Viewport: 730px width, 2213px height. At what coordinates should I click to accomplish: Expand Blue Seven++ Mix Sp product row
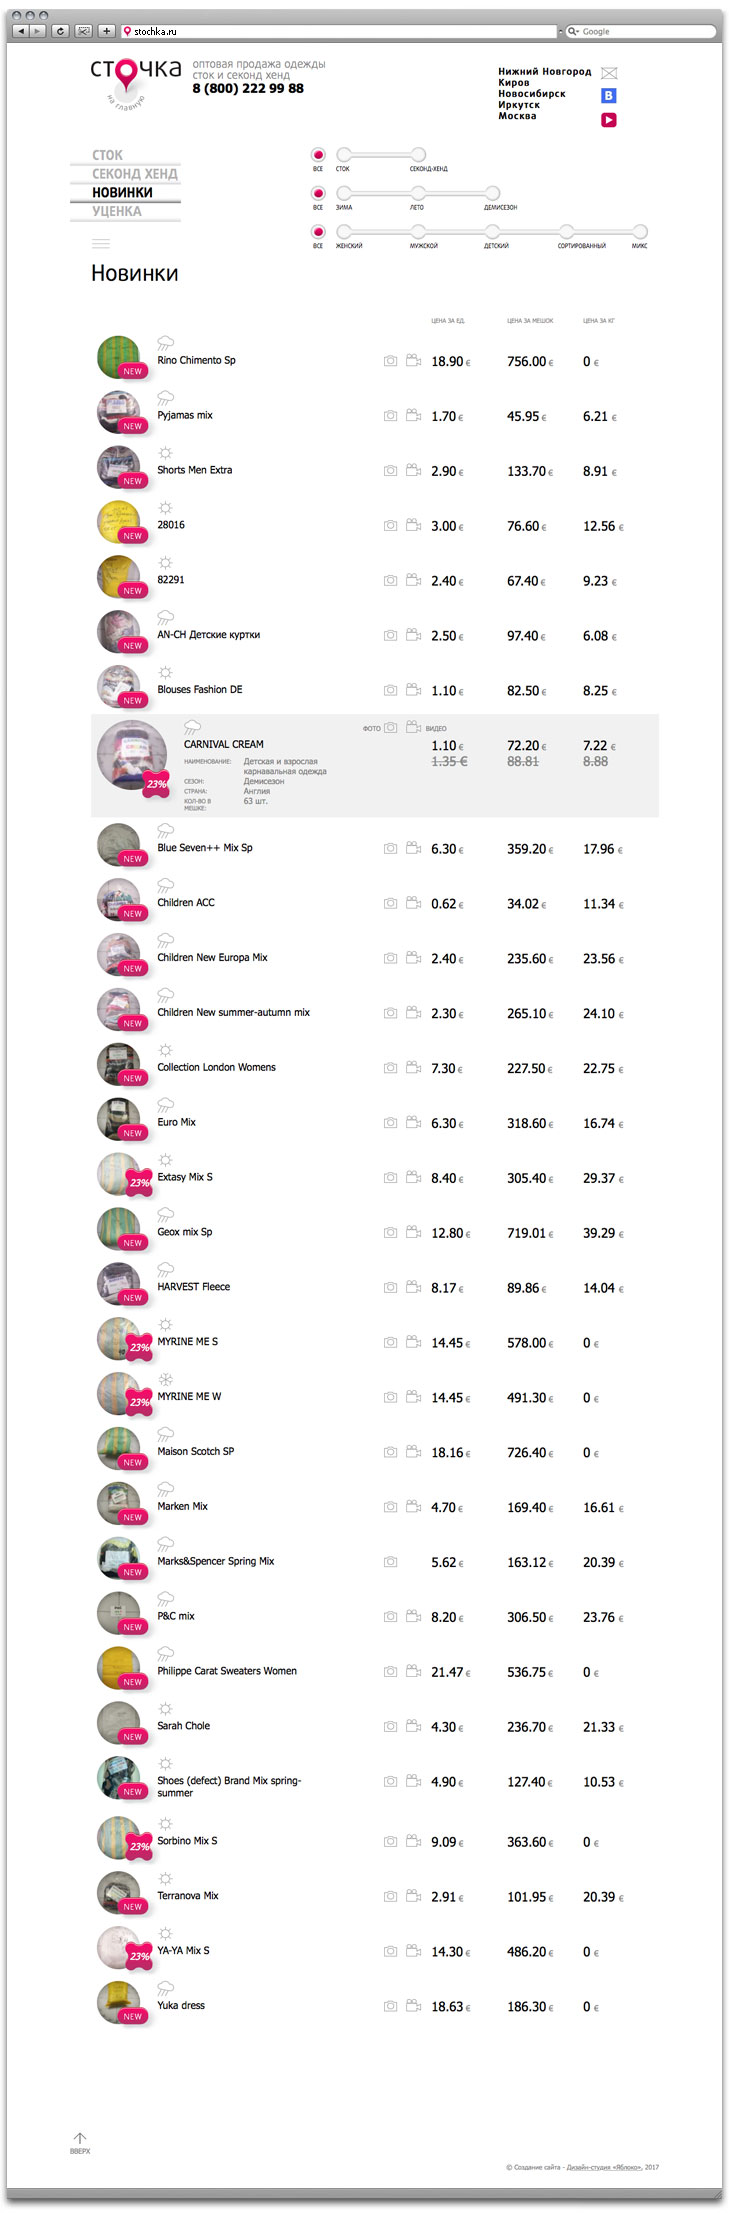click(204, 848)
